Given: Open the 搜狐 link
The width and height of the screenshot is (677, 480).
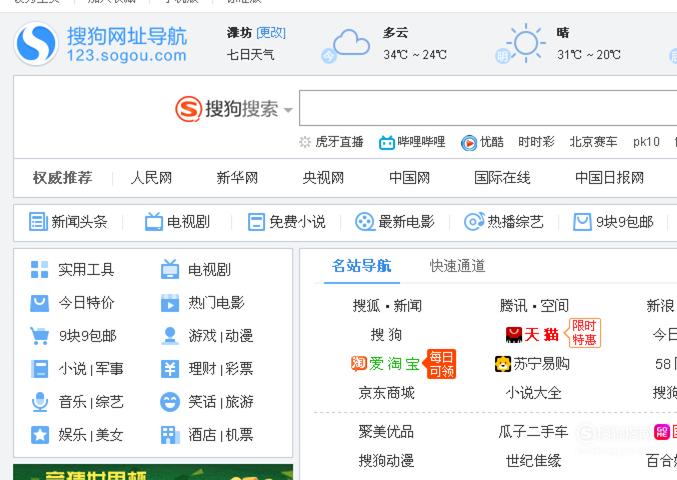Looking at the screenshot, I should 366,306.
